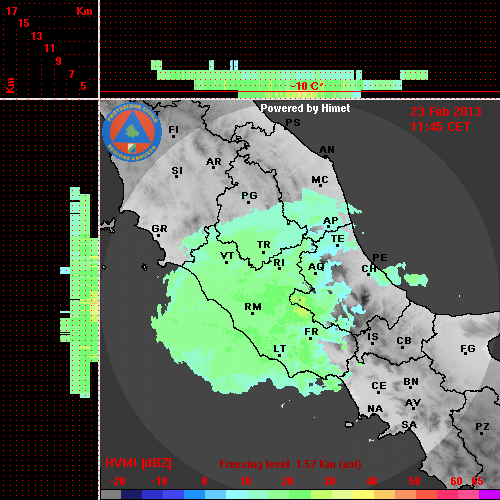Screen dimensions: 500x500
Task: Click the 'Freezing level 1.57 Km (asl)' text
Action: [290, 464]
